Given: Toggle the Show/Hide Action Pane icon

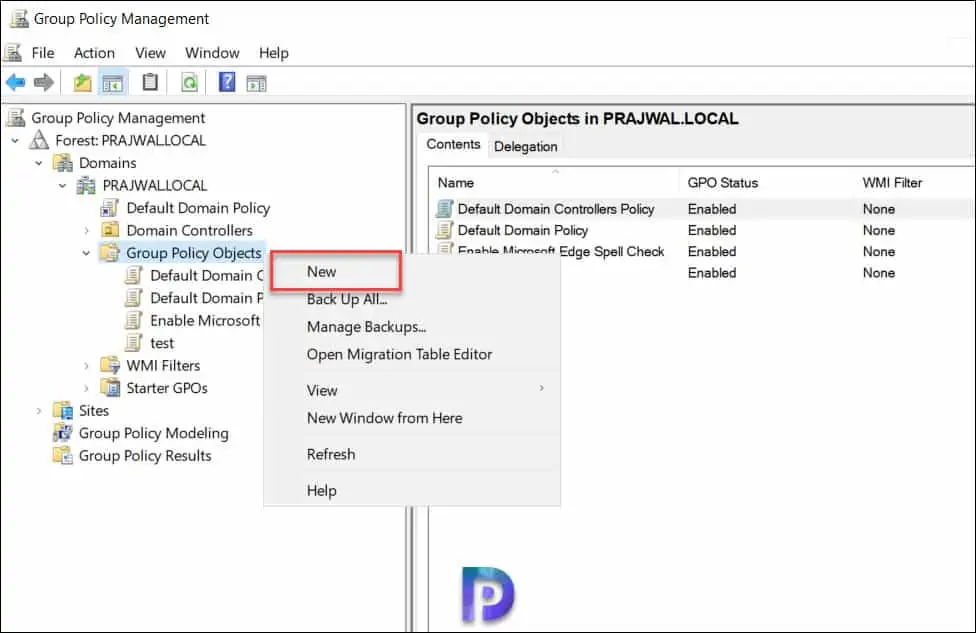Looking at the screenshot, I should coord(256,83).
